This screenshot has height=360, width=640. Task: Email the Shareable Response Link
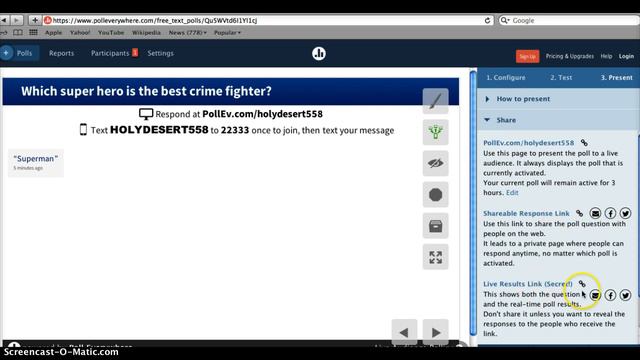coord(595,213)
